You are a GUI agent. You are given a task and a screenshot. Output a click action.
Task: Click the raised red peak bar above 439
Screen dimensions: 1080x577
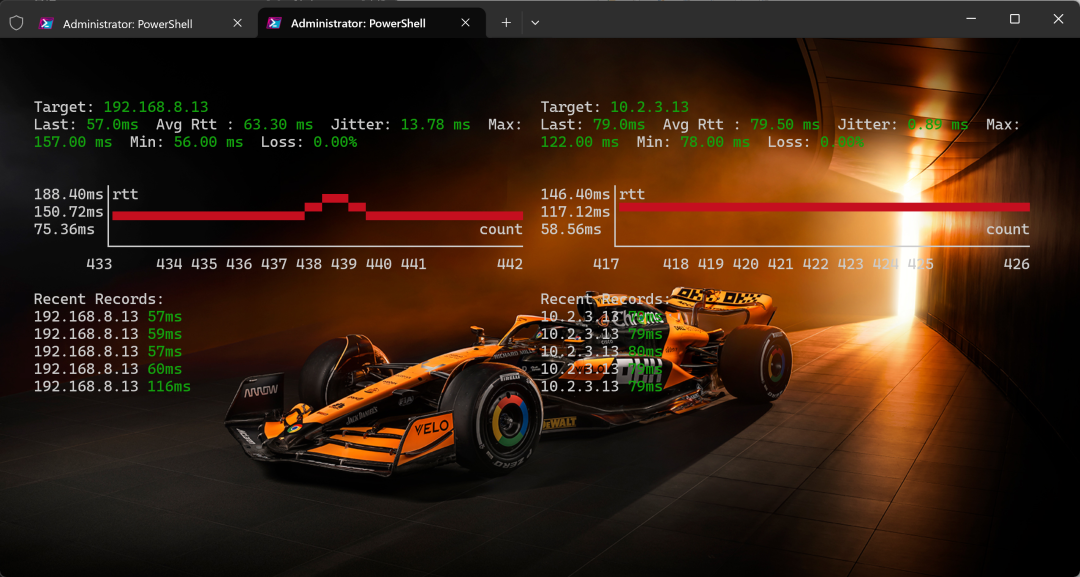pos(335,199)
